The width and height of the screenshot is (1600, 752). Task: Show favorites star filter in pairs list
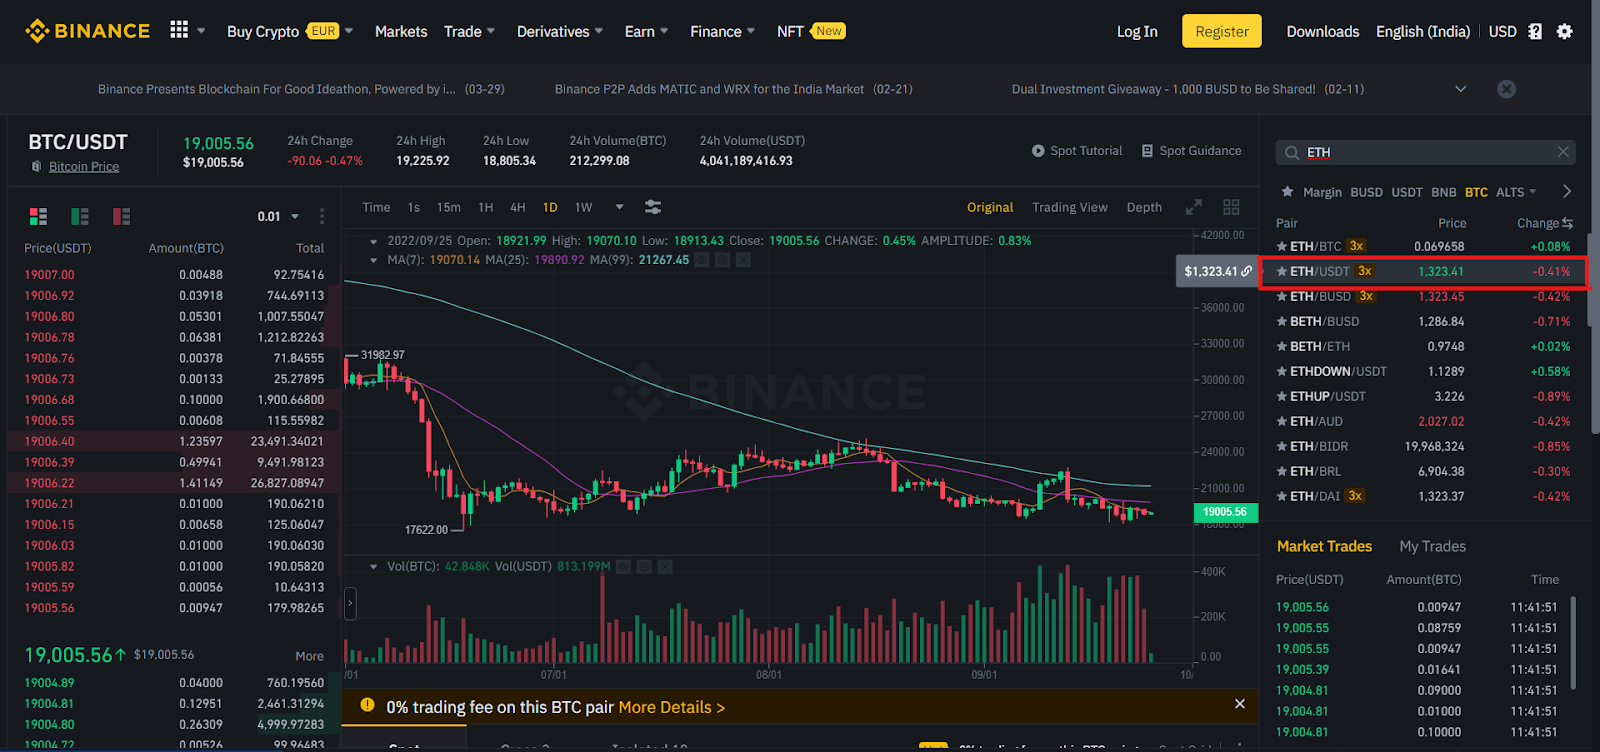point(1287,192)
